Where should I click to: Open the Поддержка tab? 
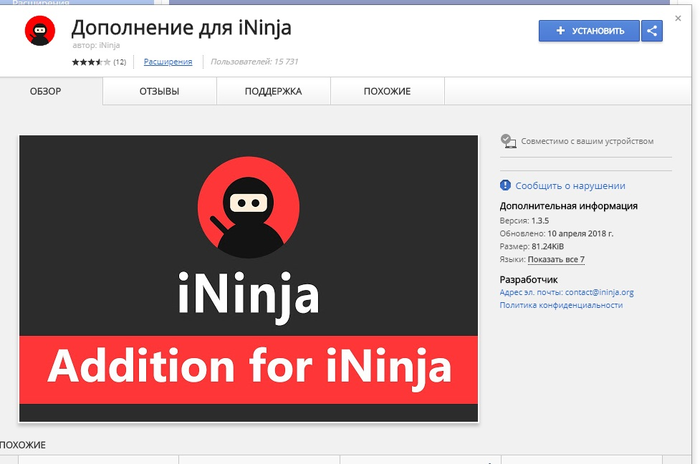tap(273, 91)
